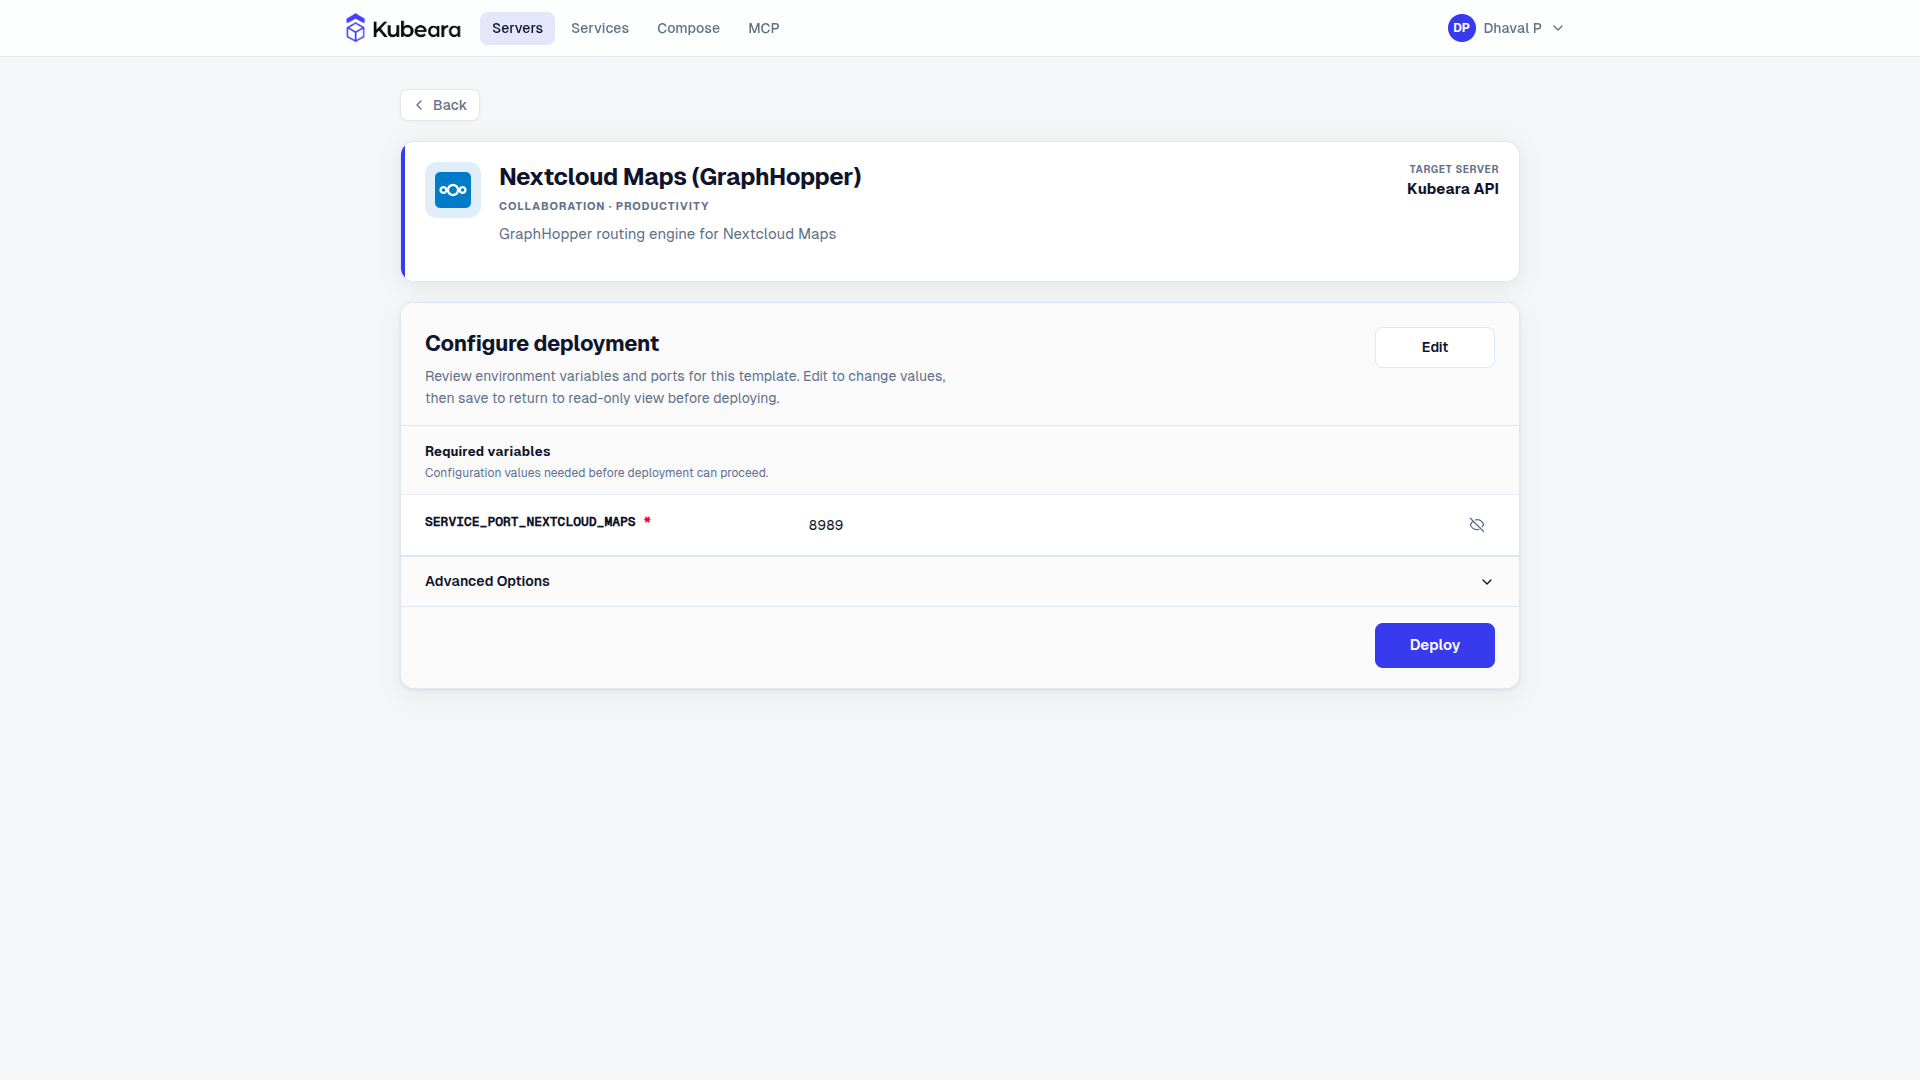Screen dimensions: 1920x1080
Task: Open the MCP tab
Action: point(764,28)
